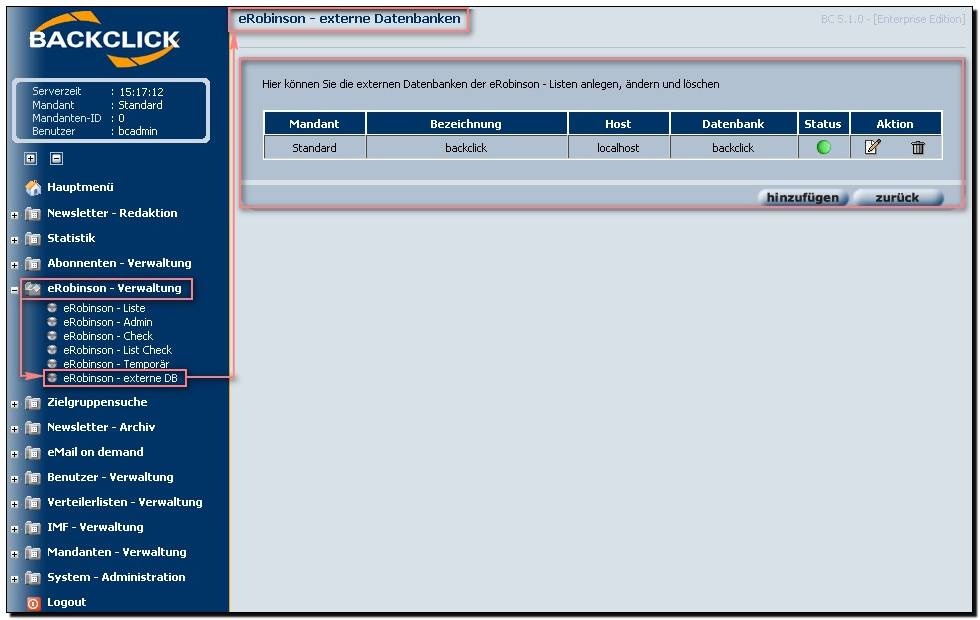Collapse all menu items icon
The width and height of the screenshot is (980, 620).
click(x=56, y=159)
